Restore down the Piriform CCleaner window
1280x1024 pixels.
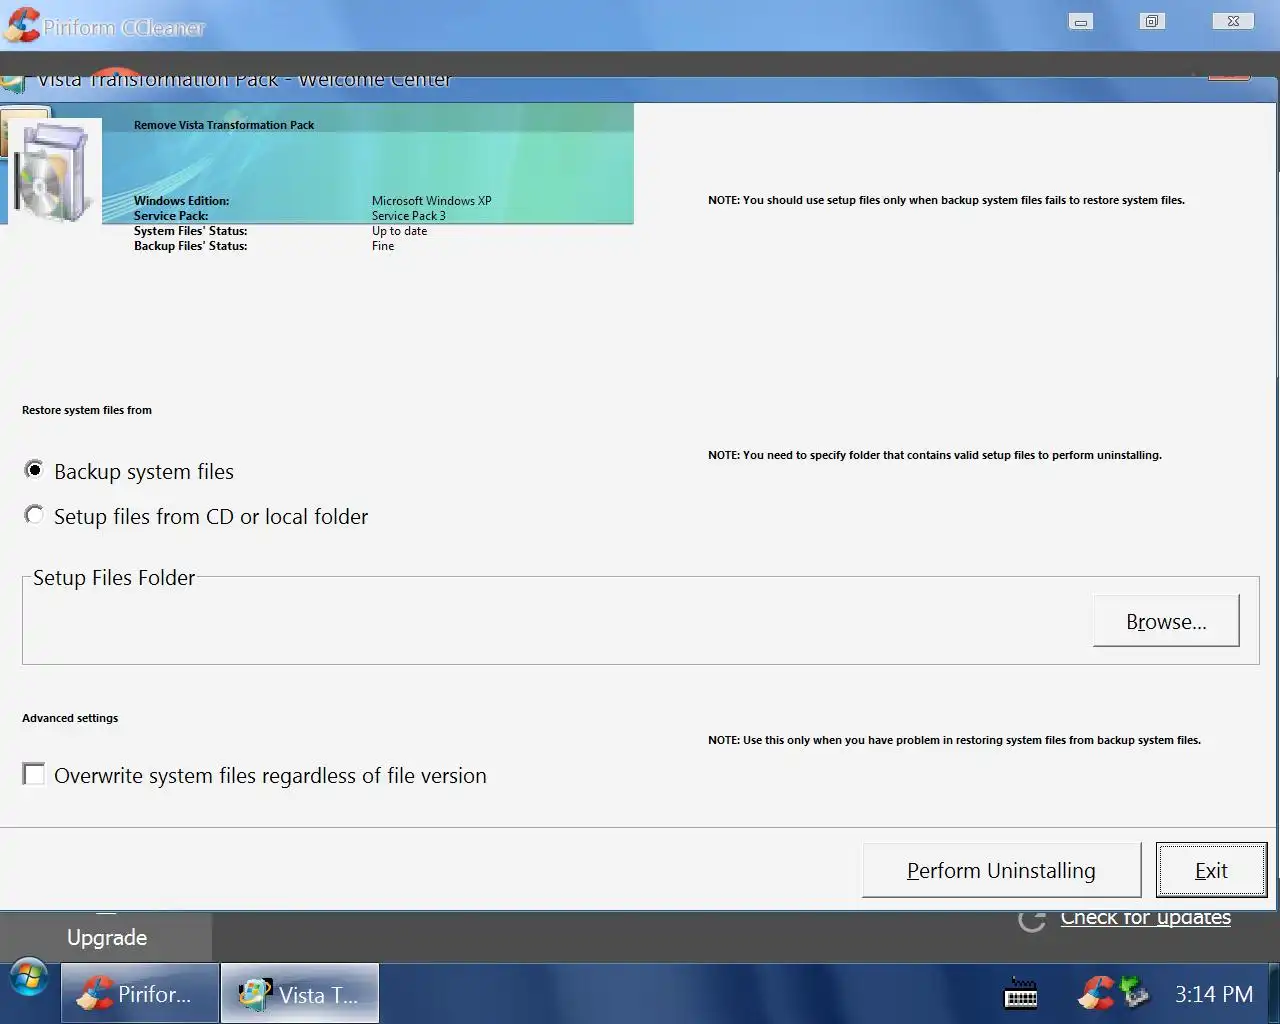tap(1152, 21)
